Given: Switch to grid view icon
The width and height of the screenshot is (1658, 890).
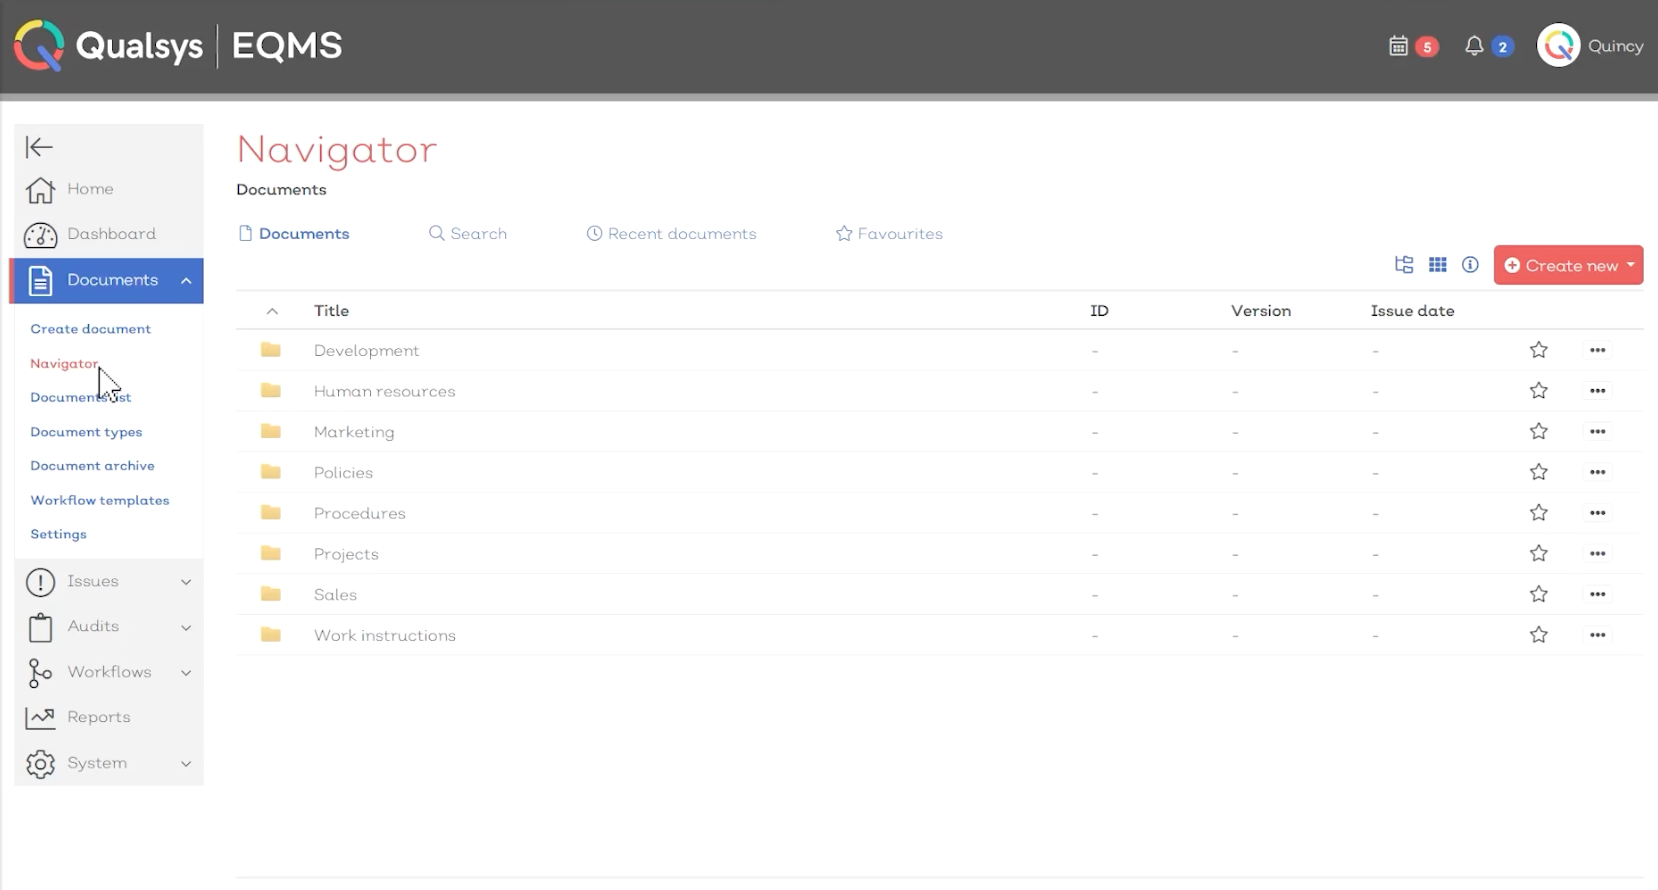Looking at the screenshot, I should pos(1438,265).
